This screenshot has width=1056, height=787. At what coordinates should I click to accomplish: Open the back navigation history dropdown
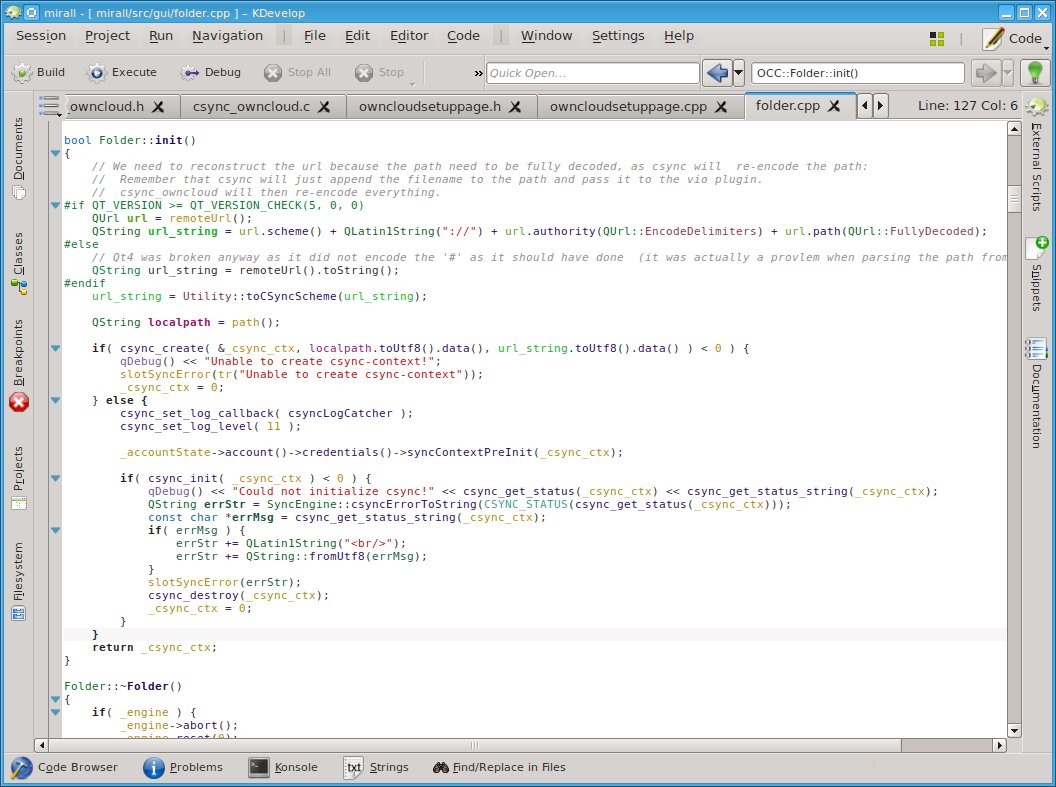[x=739, y=73]
